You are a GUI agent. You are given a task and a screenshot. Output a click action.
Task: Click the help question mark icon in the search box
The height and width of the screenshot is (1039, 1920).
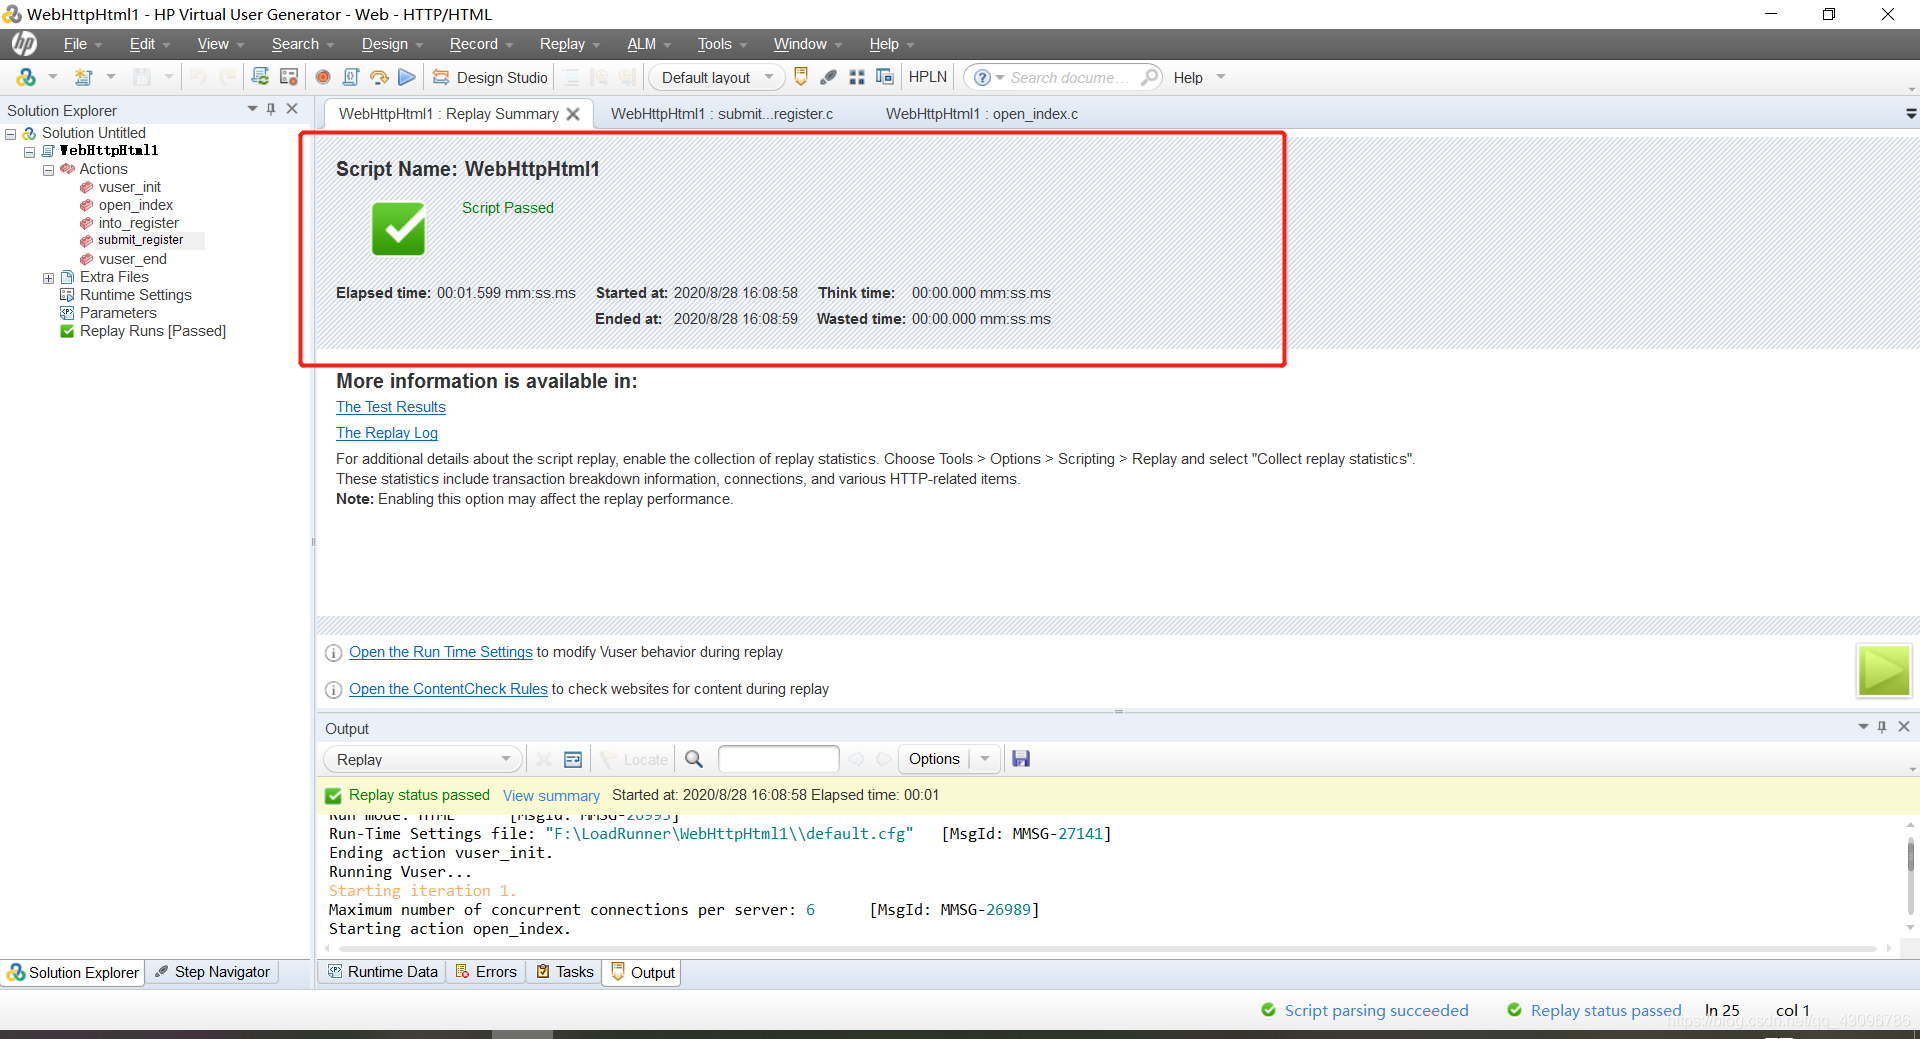coord(982,77)
